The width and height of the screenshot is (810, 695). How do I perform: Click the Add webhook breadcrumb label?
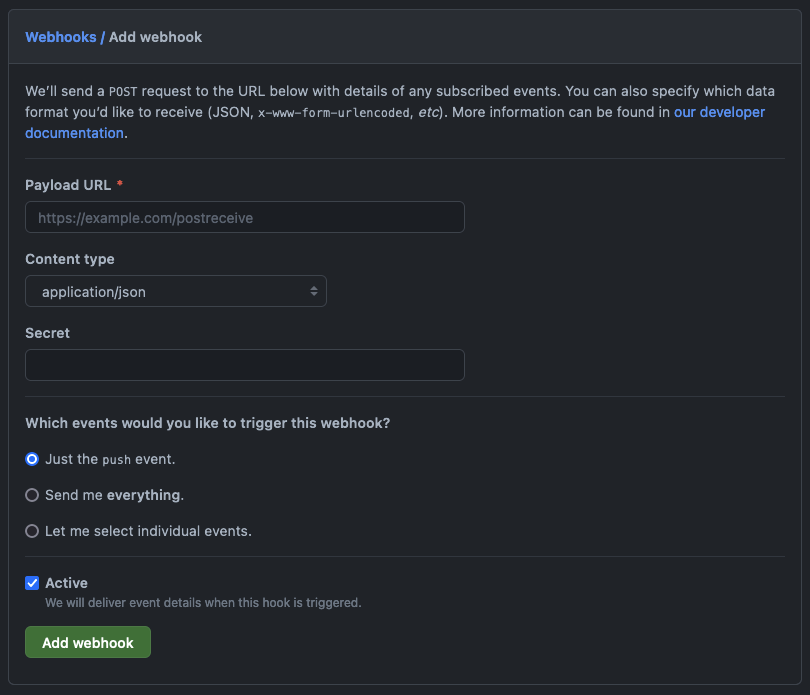[x=155, y=36]
